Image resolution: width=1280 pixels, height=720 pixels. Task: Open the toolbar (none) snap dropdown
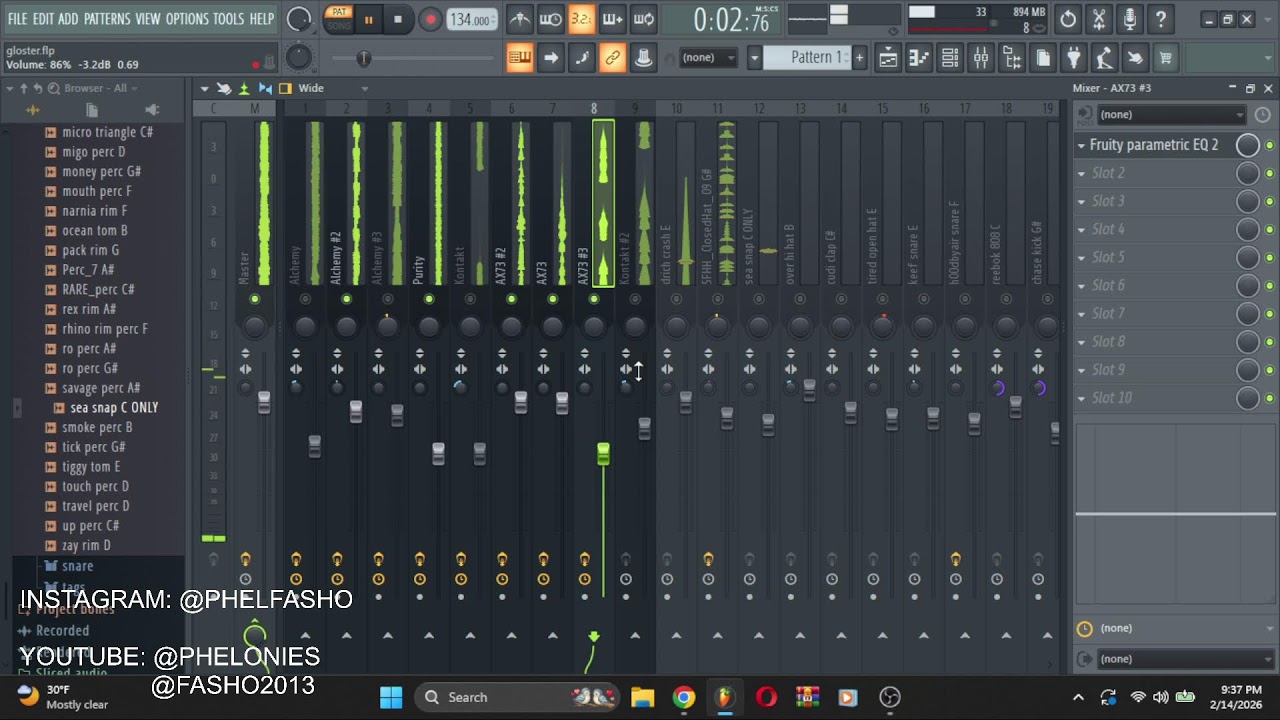click(709, 58)
